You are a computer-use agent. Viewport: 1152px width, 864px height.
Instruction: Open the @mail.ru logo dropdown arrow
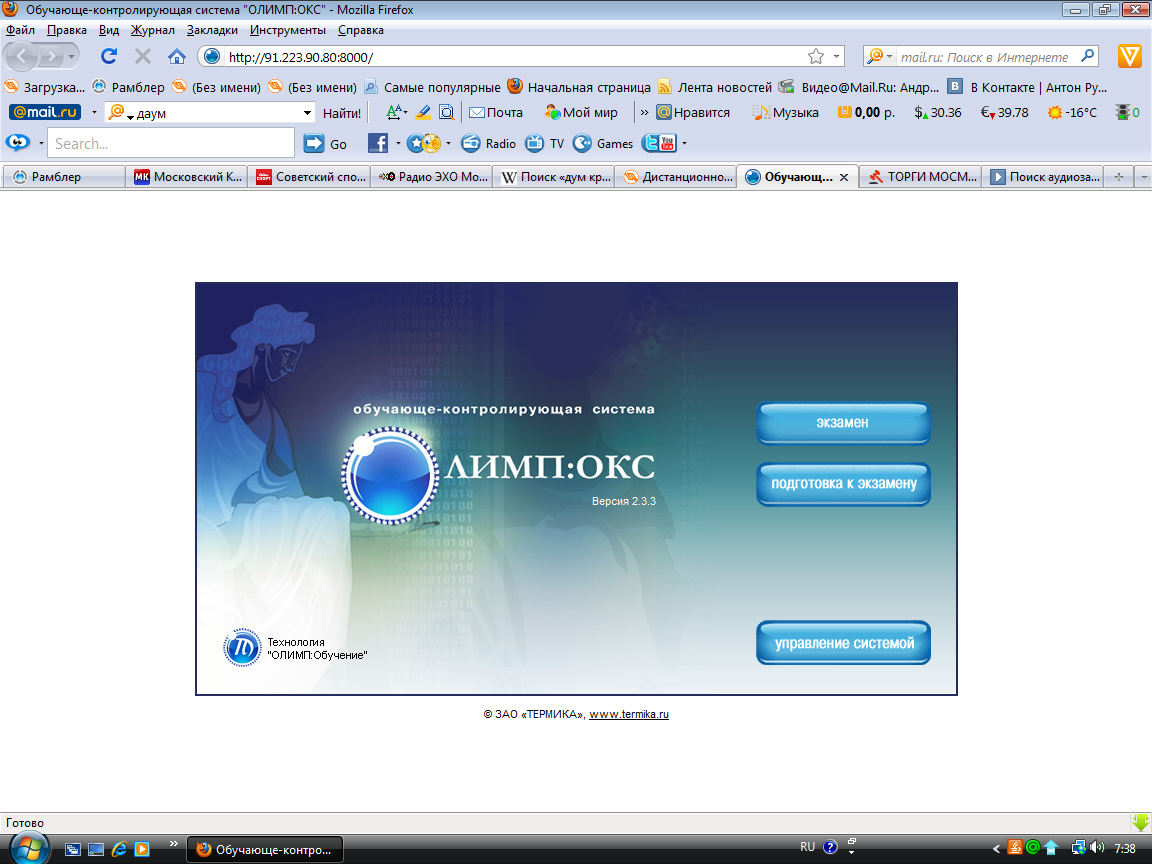94,112
